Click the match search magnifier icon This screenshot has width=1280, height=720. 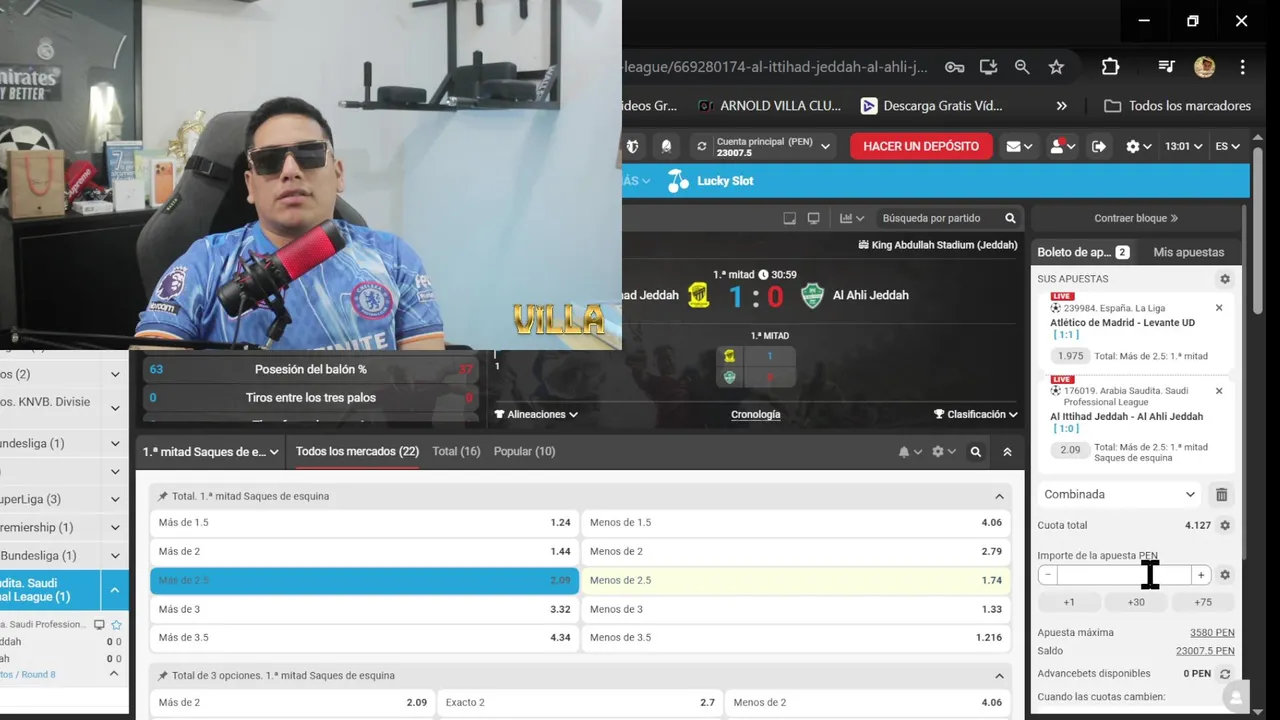coord(1010,218)
